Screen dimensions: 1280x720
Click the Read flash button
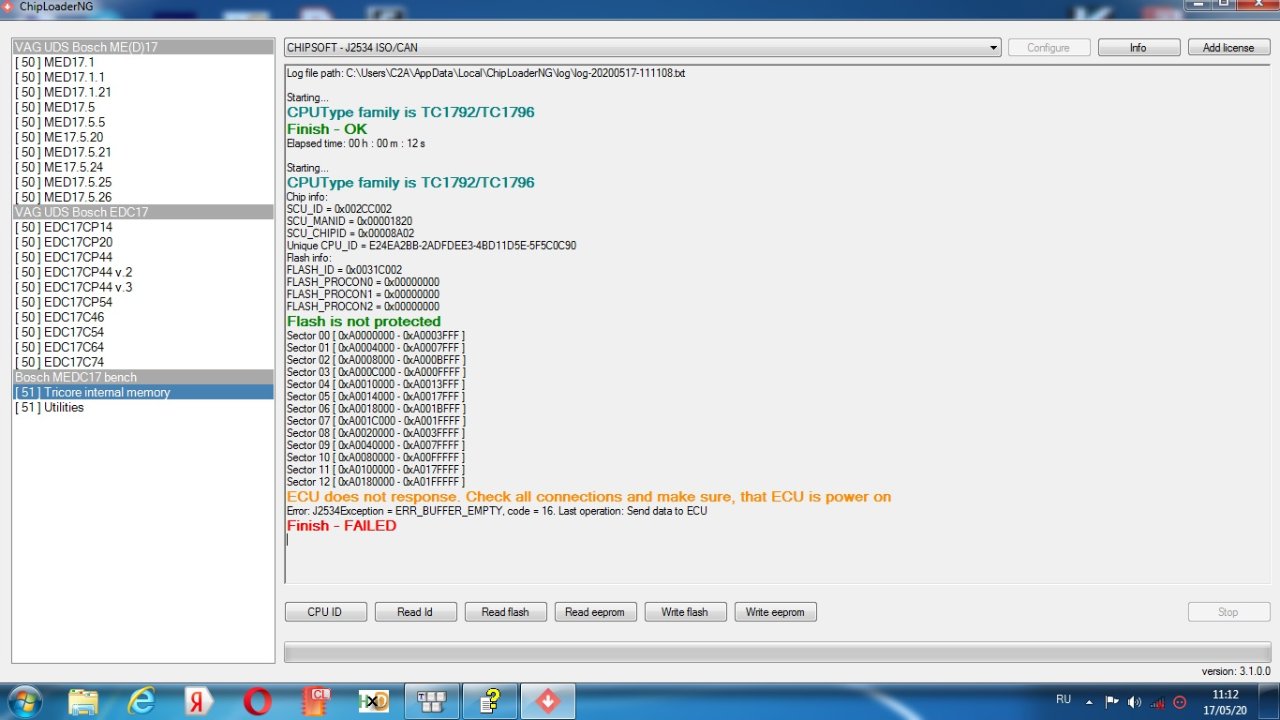pyautogui.click(x=505, y=612)
